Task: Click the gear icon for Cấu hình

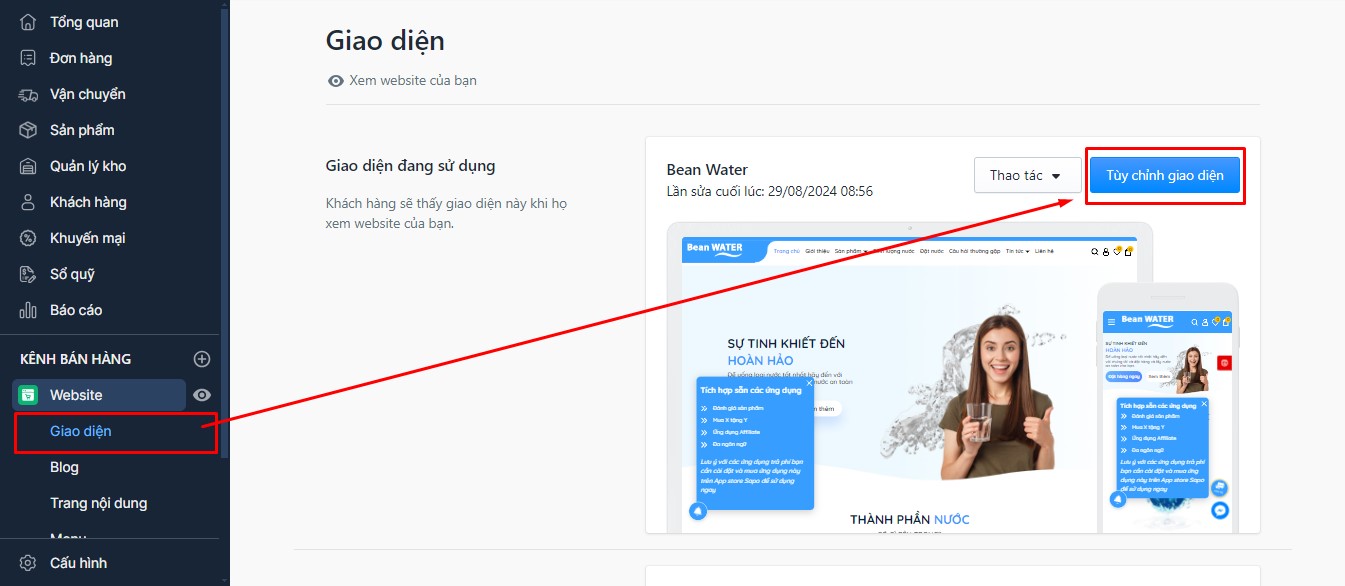Action: click(28, 563)
